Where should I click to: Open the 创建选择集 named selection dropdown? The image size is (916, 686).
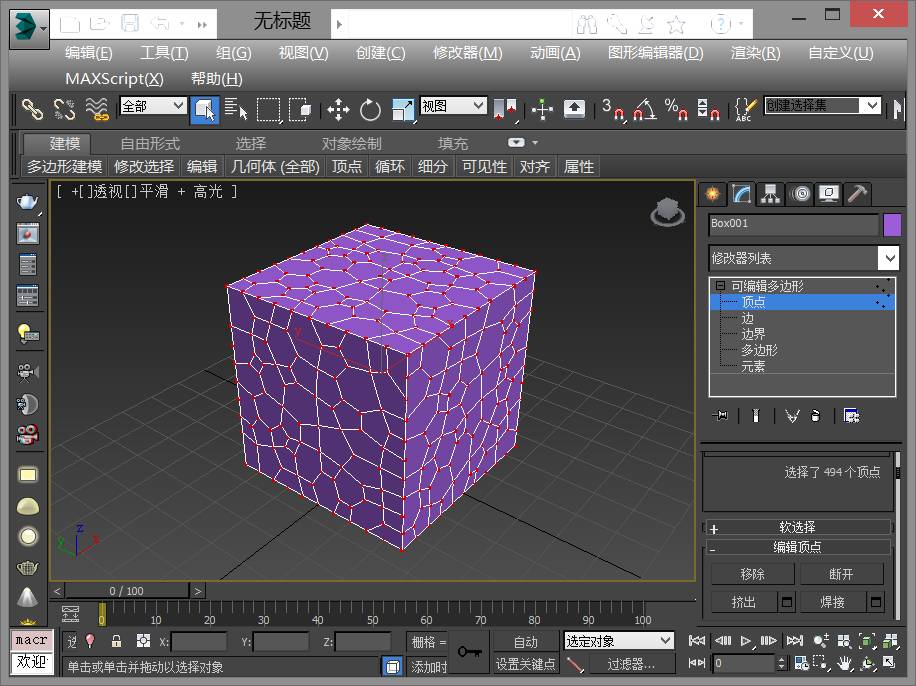click(823, 106)
